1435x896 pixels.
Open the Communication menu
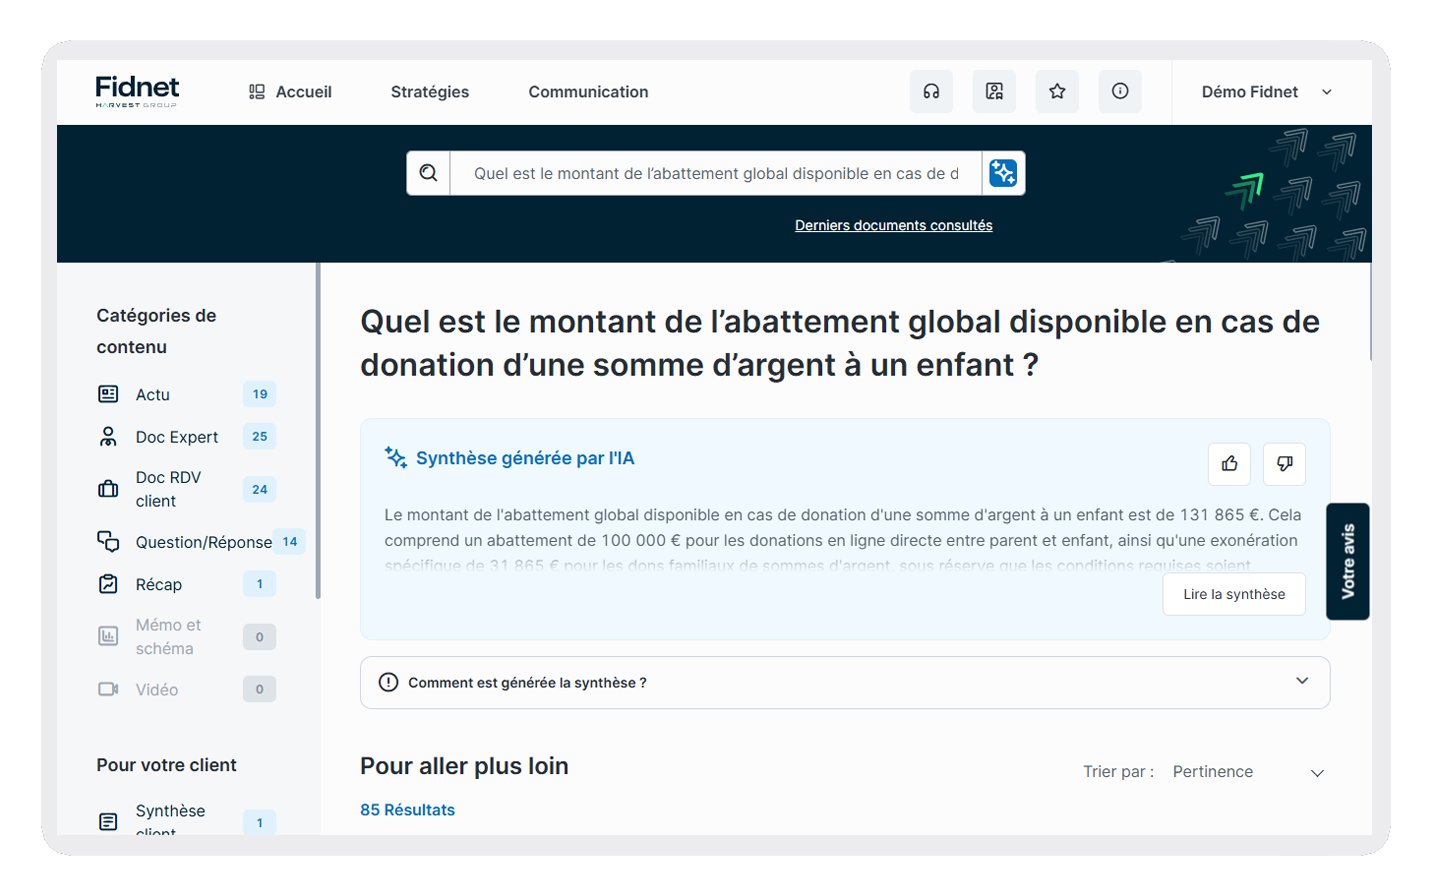click(588, 91)
